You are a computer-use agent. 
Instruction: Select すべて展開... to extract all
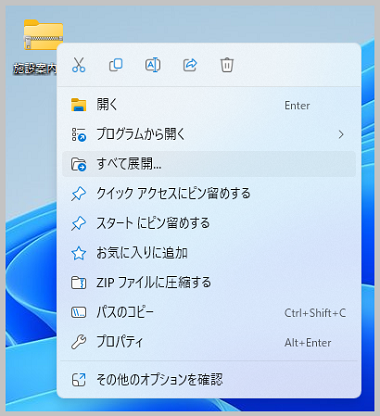[x=209, y=164]
